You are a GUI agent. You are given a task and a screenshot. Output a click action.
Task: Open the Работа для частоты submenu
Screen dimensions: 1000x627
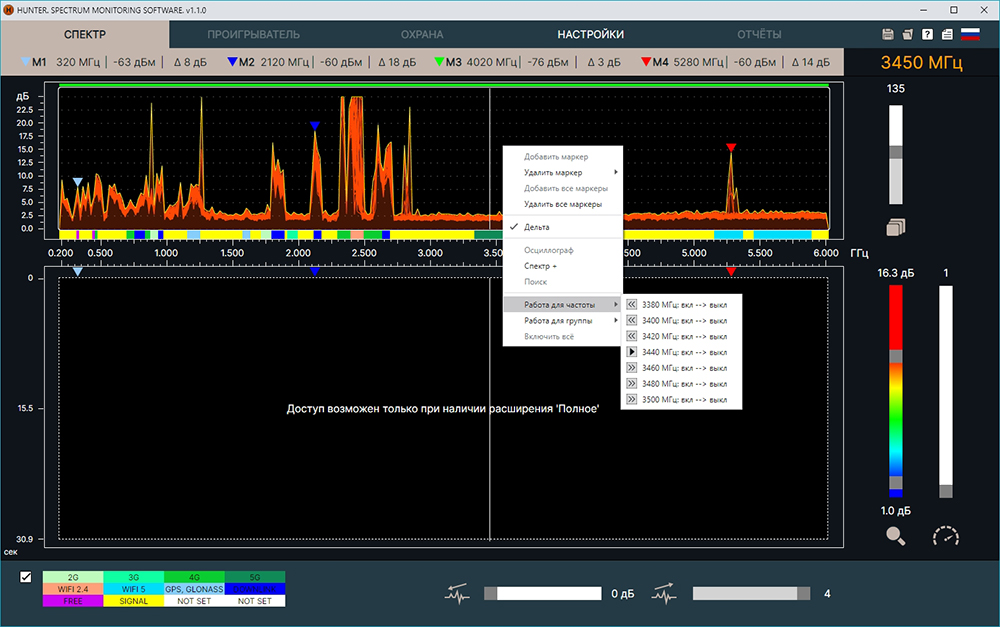[562, 304]
